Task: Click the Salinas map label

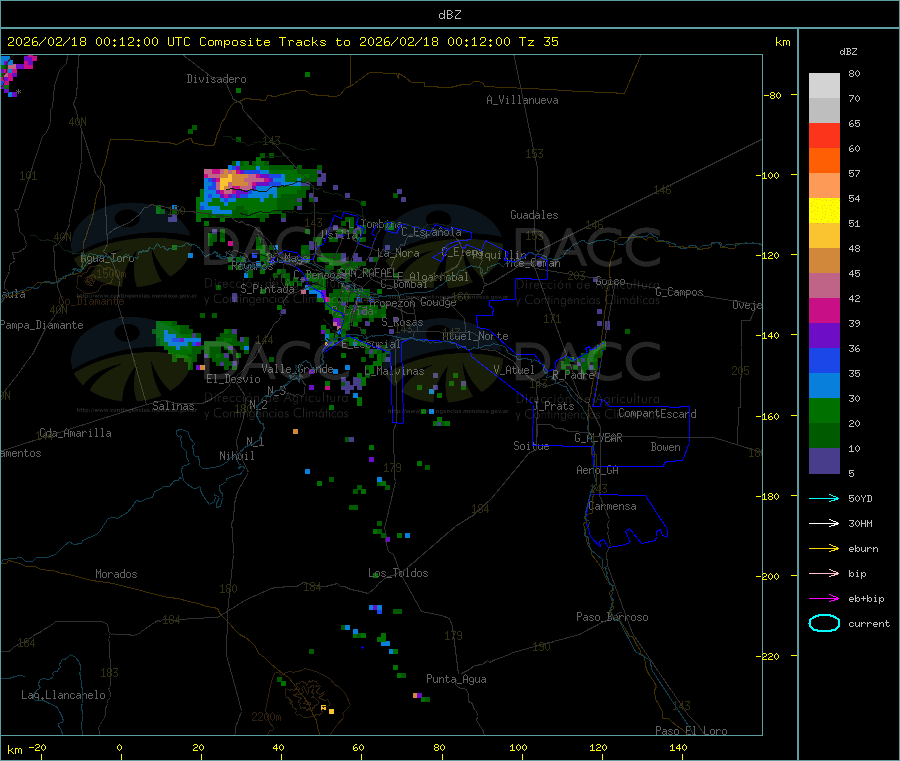Action: [x=173, y=406]
